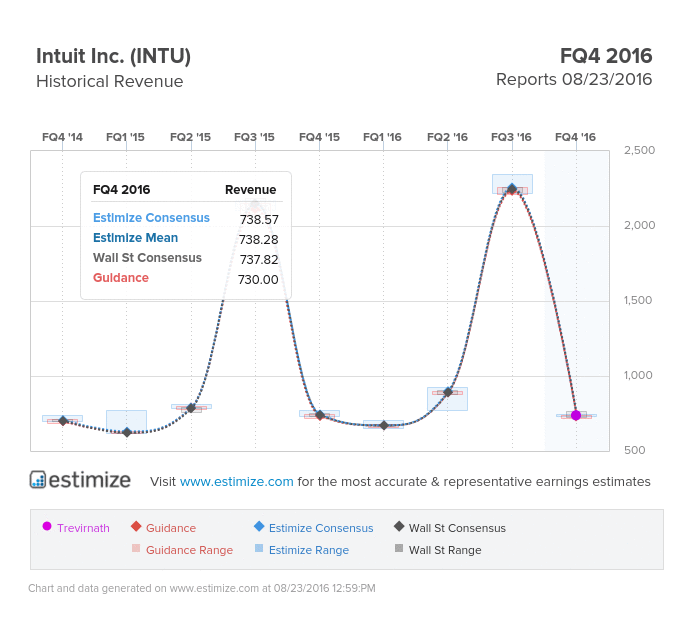Click the Historical Revenue subtitle
The image size is (685, 620).
coord(110,81)
